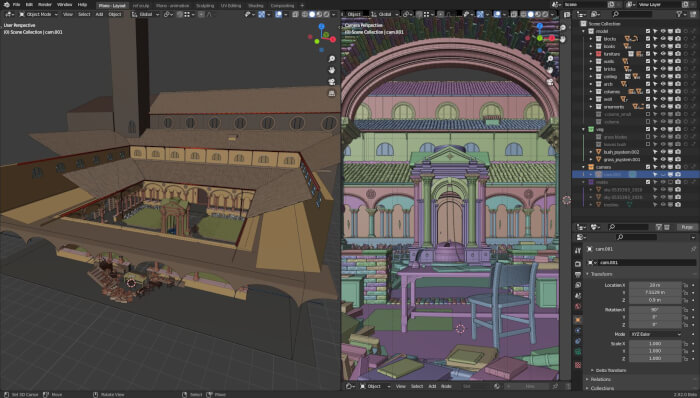The width and height of the screenshot is (700, 398).
Task: Collapse the veg collection in outliner
Action: (x=584, y=129)
